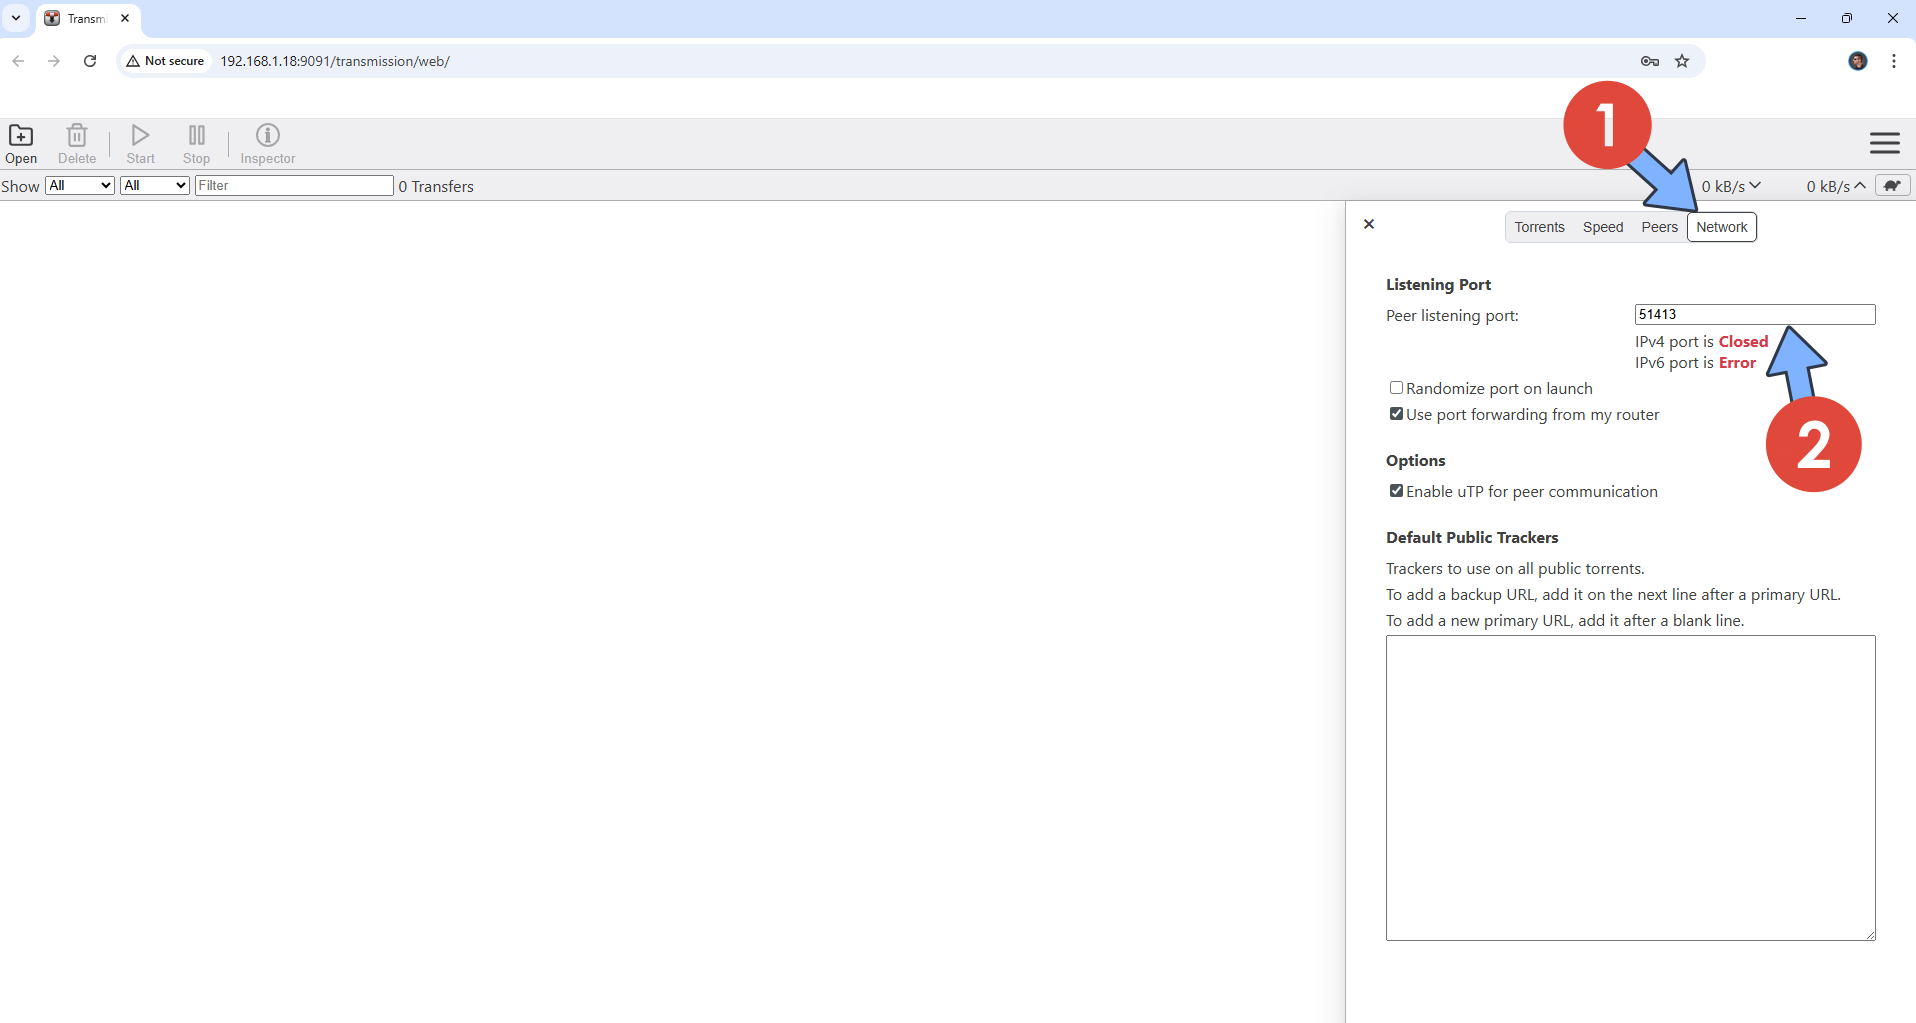This screenshot has width=1916, height=1023.
Task: Open the Peers preferences tab
Action: click(1659, 227)
